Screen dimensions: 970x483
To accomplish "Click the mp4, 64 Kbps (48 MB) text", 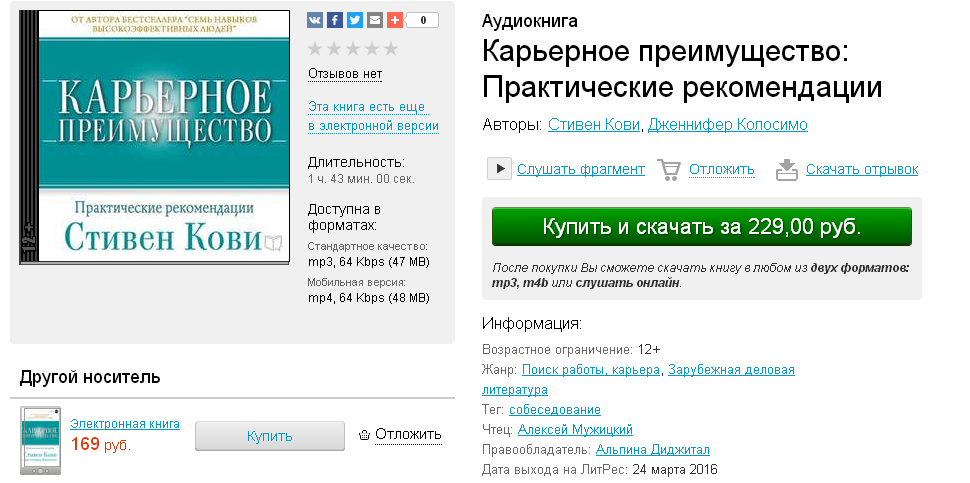I will coord(369,298).
